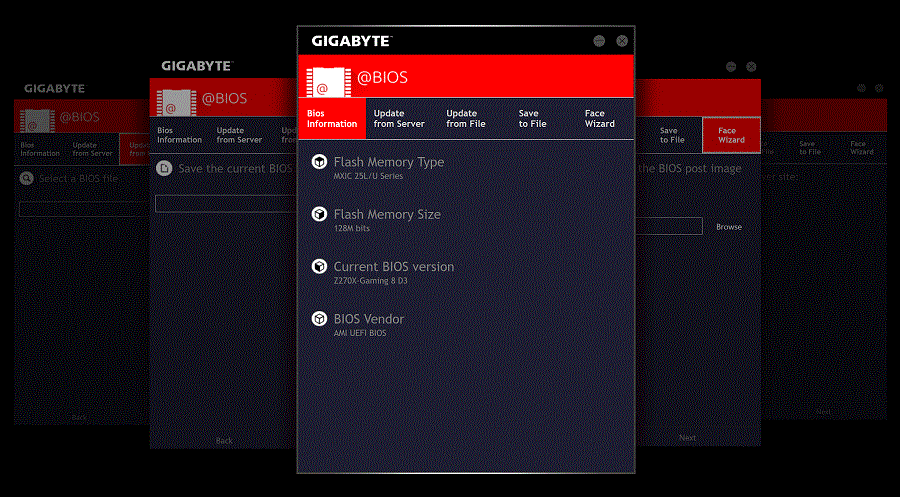The height and width of the screenshot is (497, 900).
Task: Click the cube icon beside Flash Memory Type
Action: tap(319, 162)
